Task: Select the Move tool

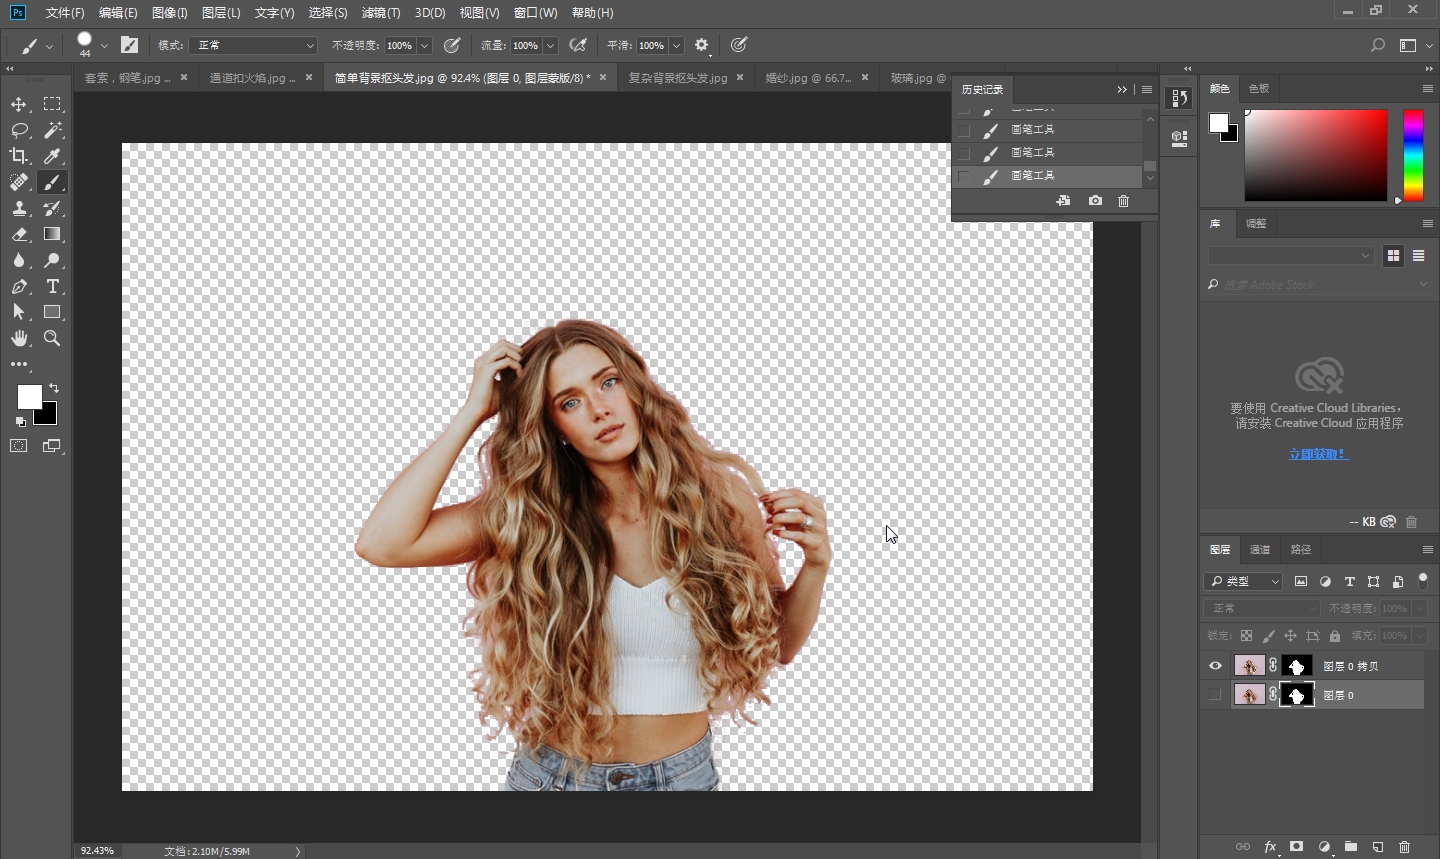Action: (x=19, y=104)
